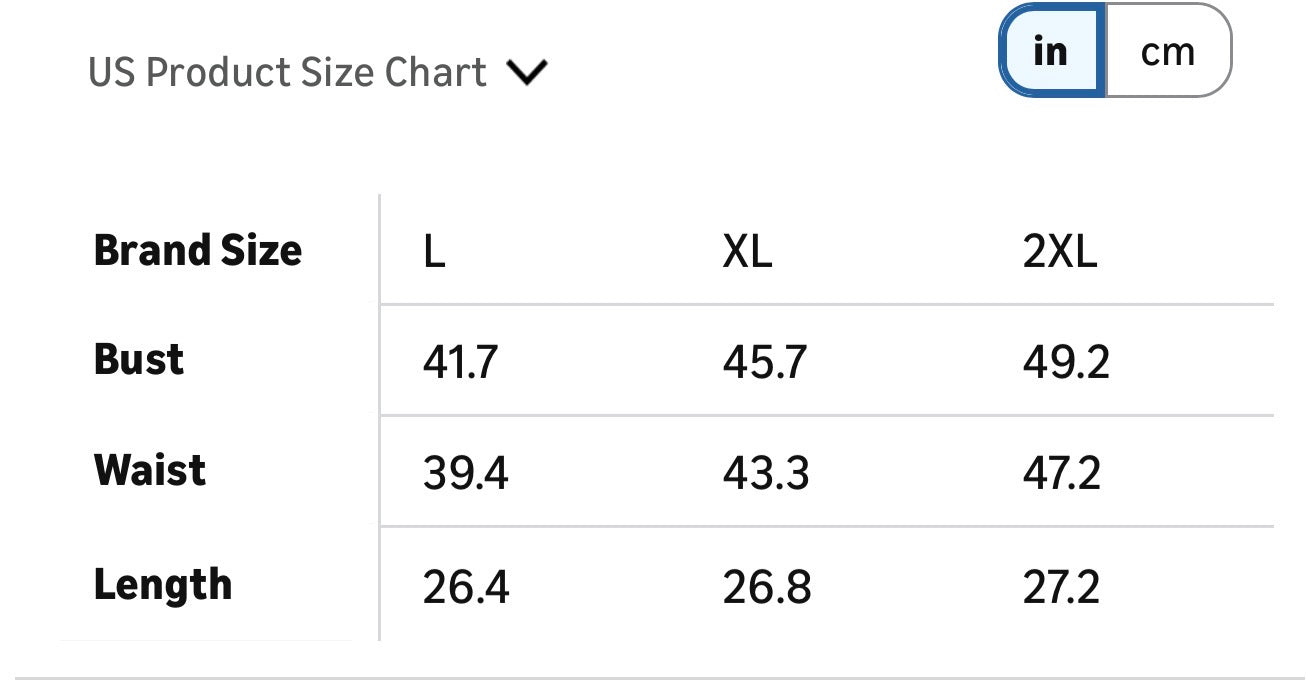Choose the 2XL size column header
This screenshot has width=1306, height=692.
[x=1060, y=253]
